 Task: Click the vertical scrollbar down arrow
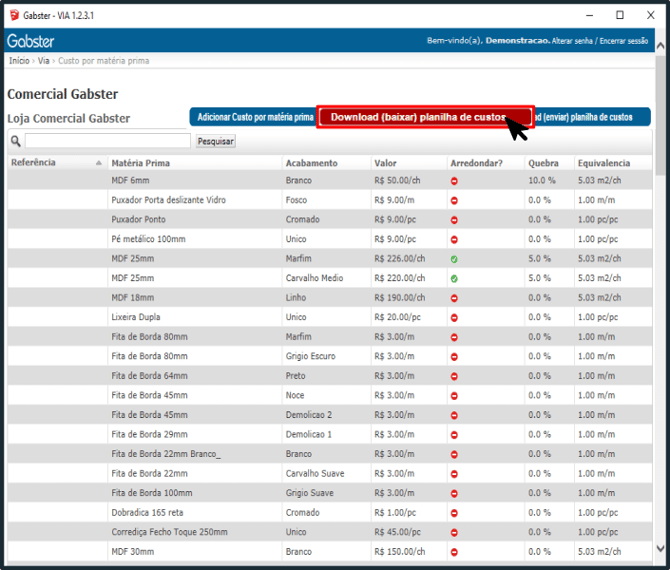(660, 548)
